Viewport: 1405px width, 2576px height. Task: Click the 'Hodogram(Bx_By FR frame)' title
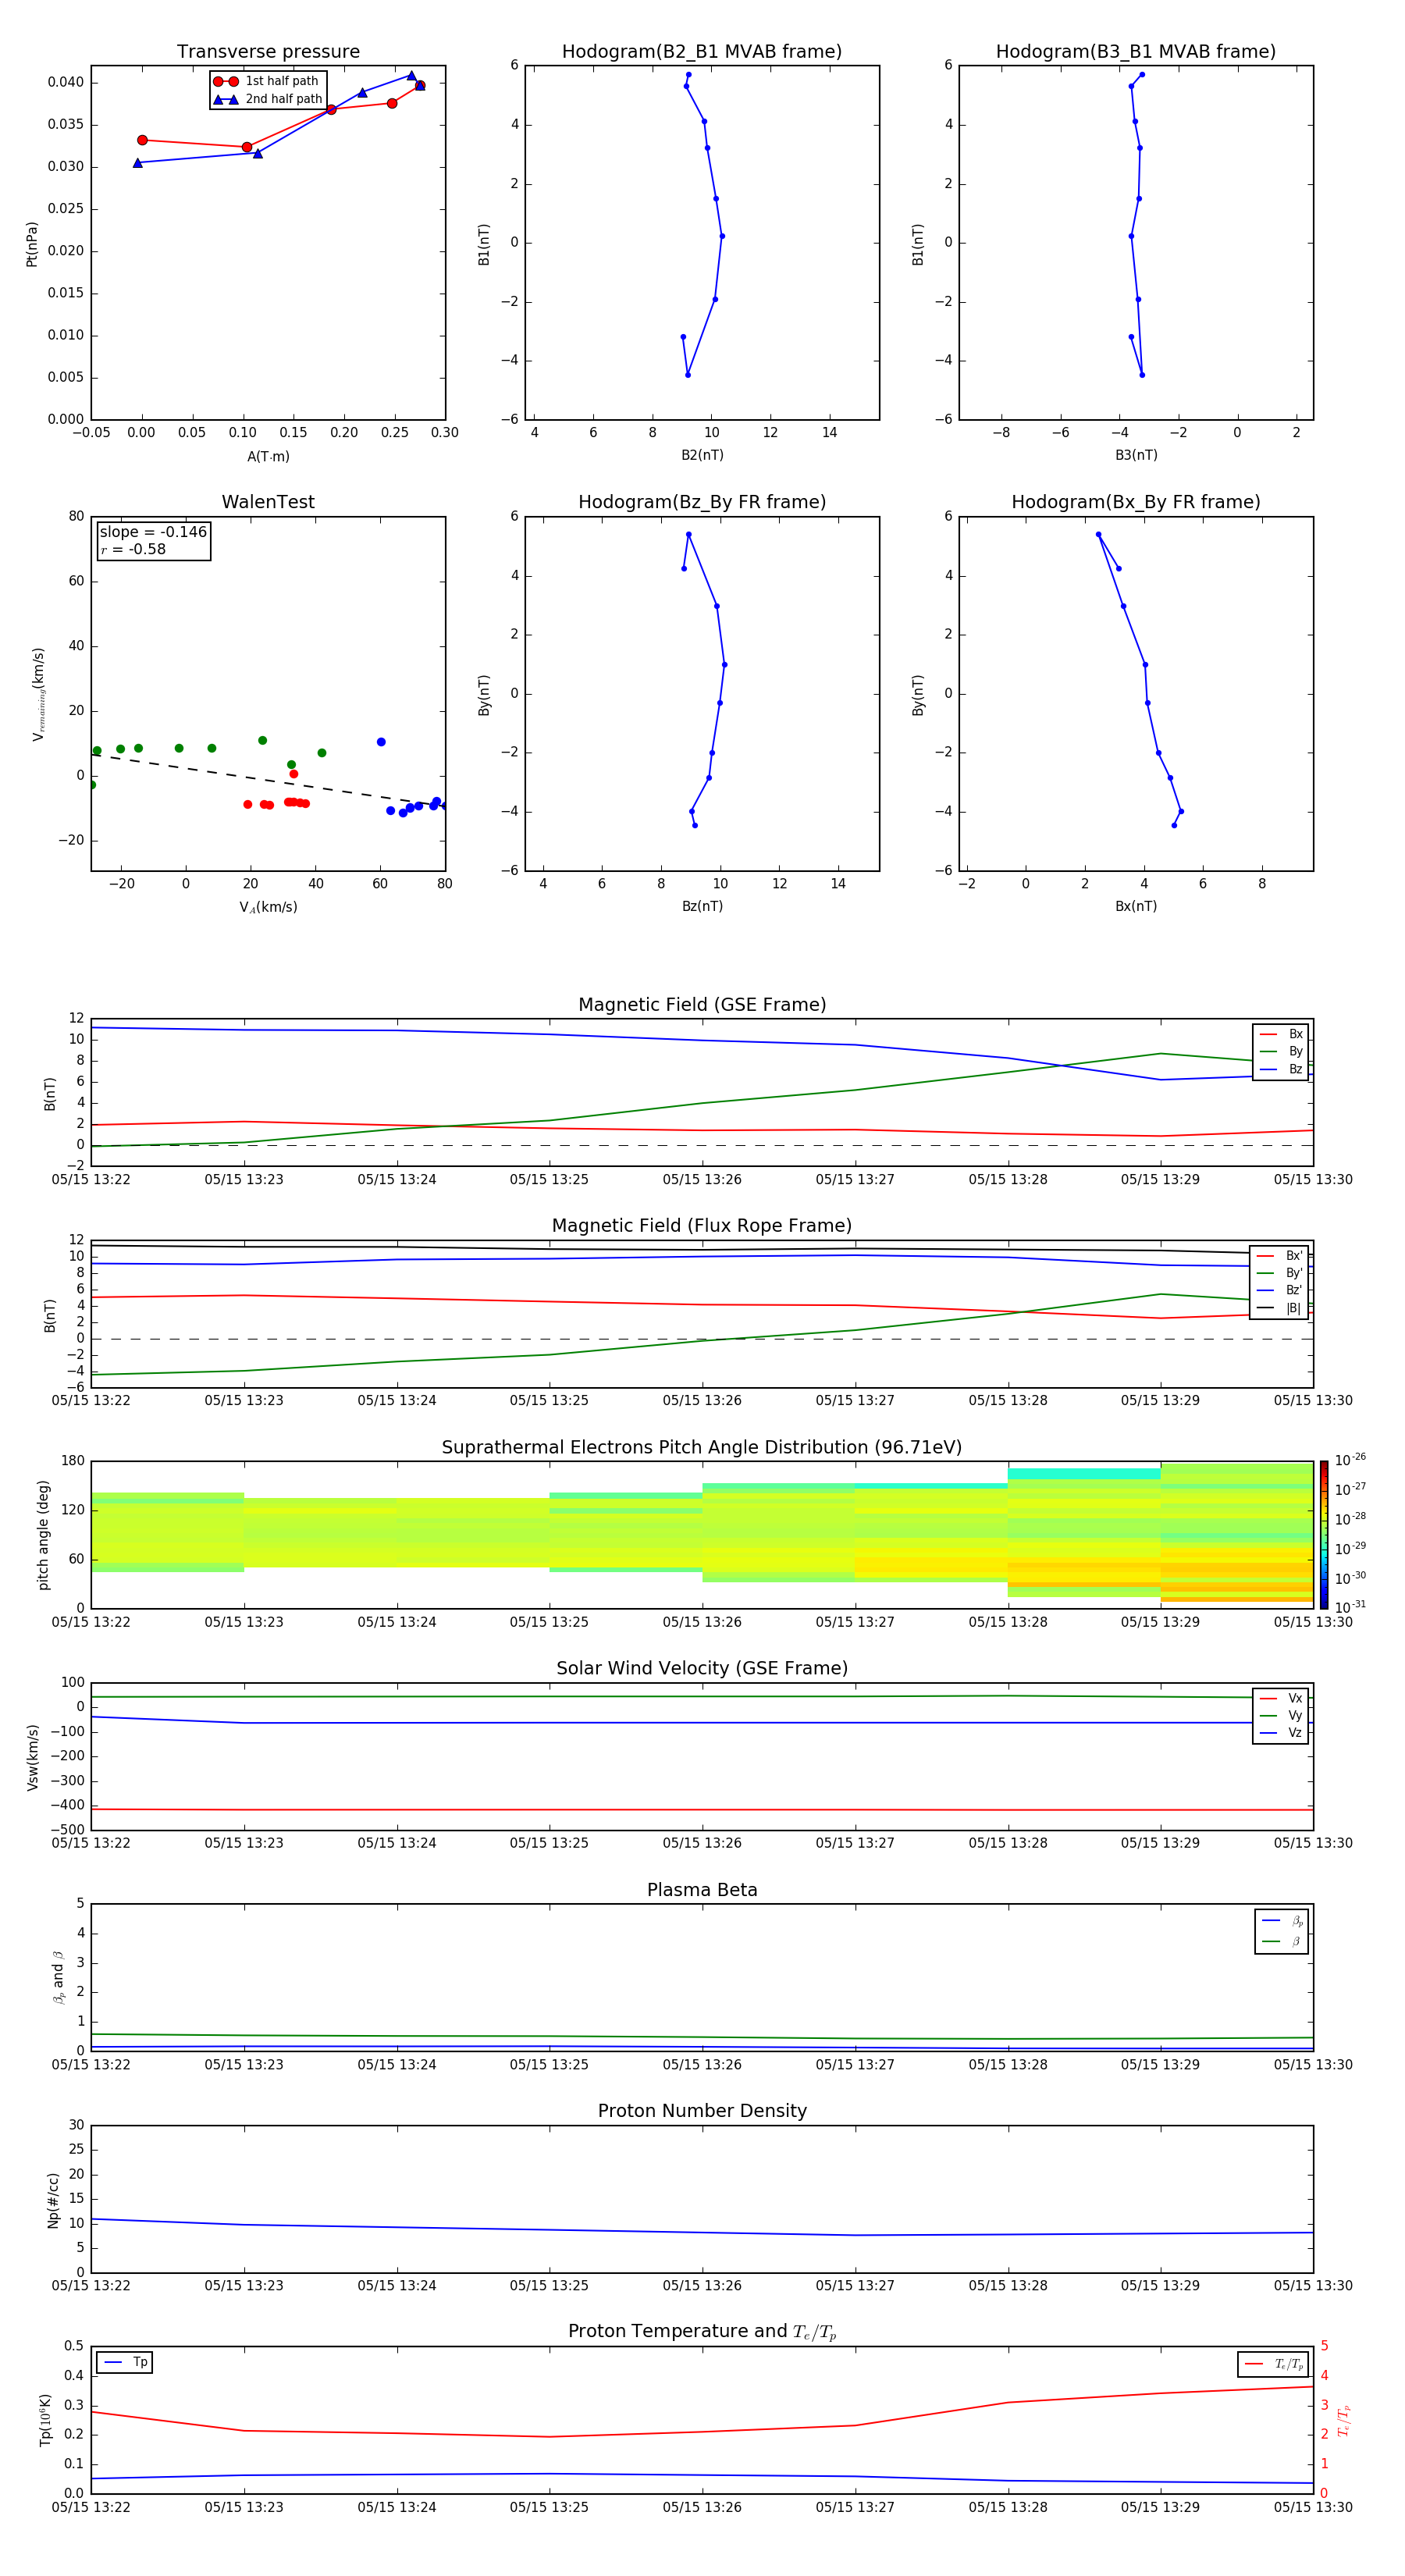pos(1136,502)
